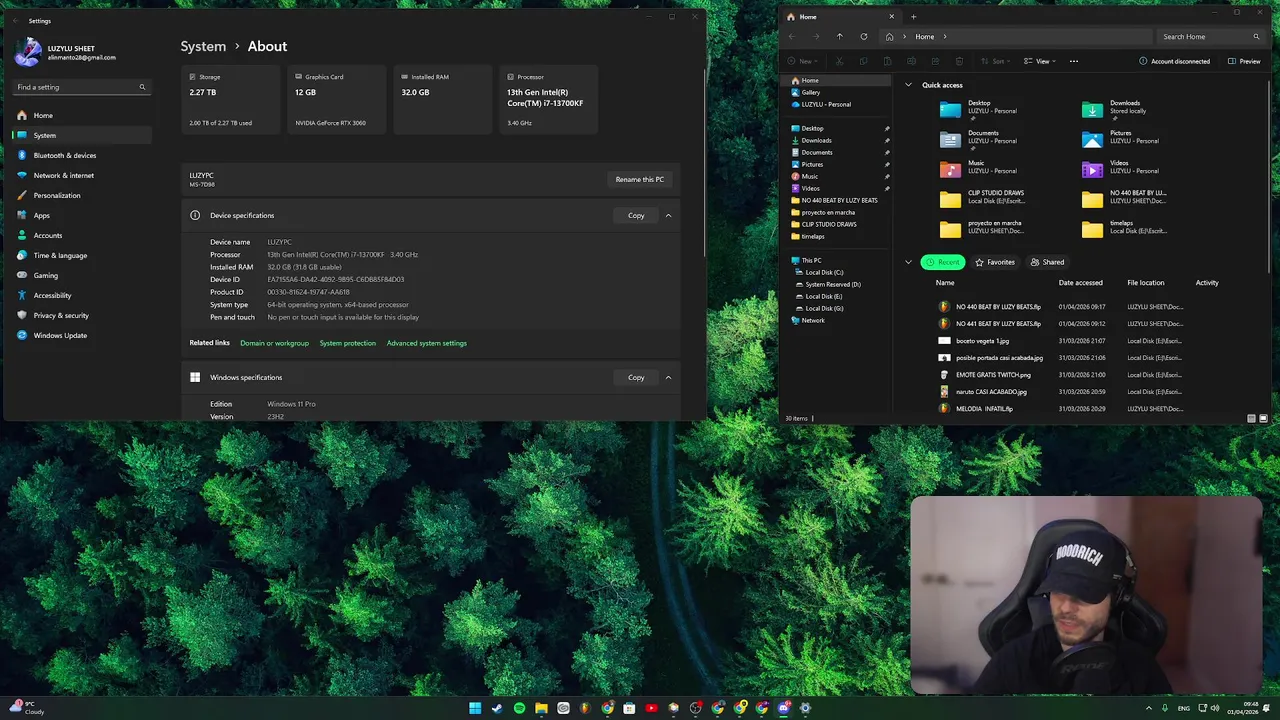Click the Cut icon in Explorer toolbar
The width and height of the screenshot is (1280, 720).
[839, 61]
